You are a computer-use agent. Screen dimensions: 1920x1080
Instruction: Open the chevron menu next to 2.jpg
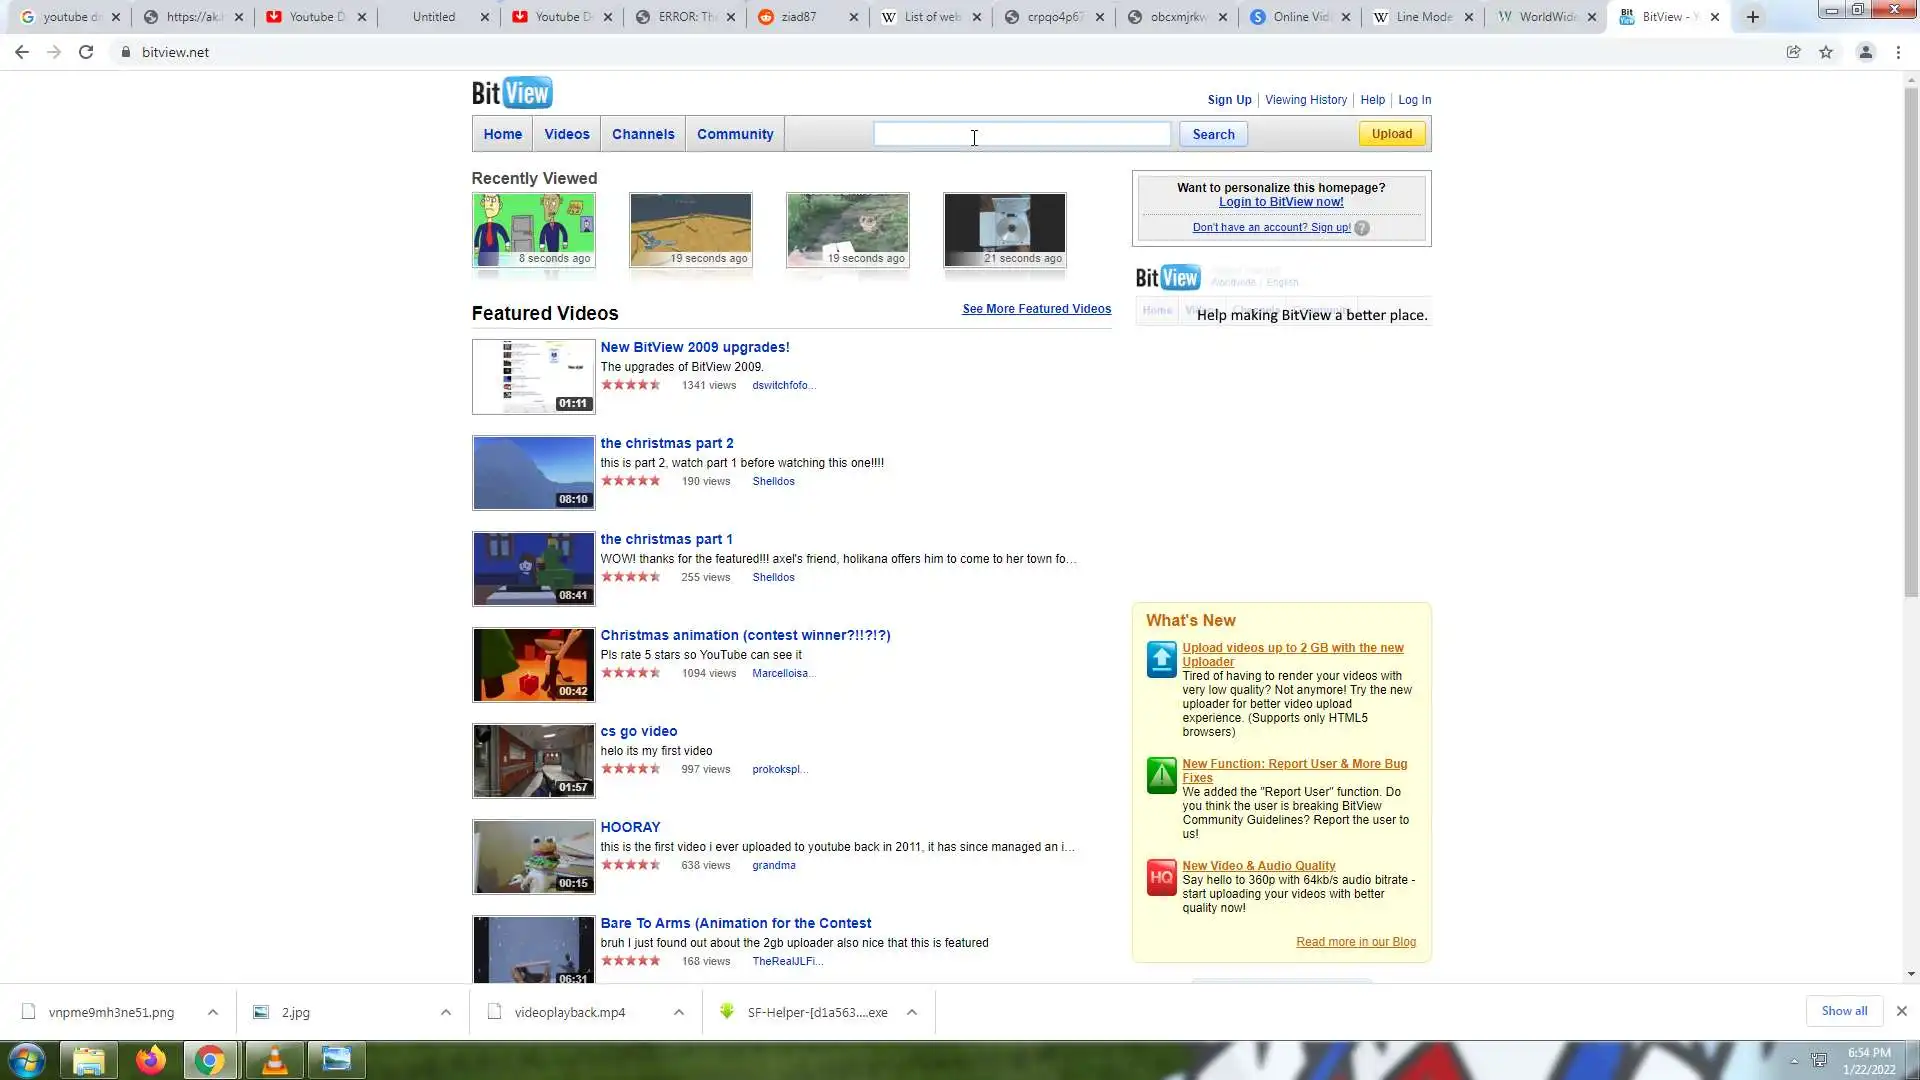446,1012
